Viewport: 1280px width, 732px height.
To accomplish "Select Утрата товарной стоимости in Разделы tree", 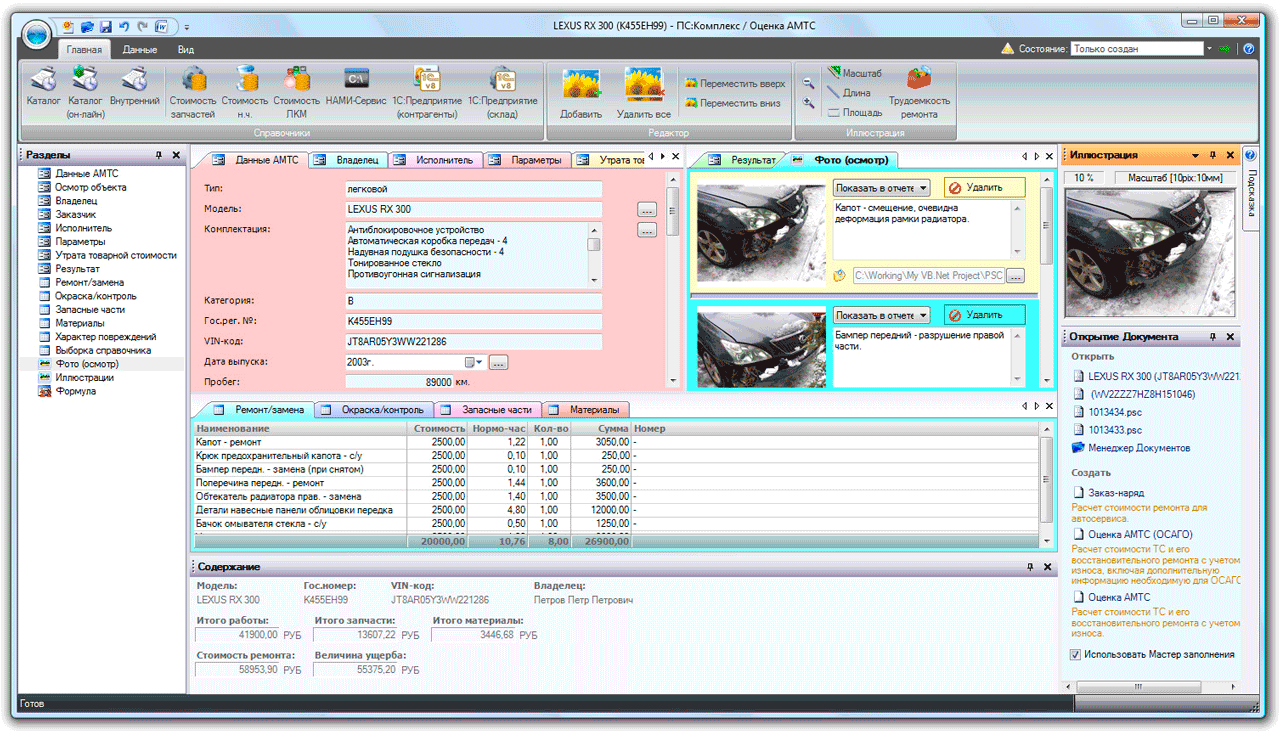I will click(x=116, y=255).
